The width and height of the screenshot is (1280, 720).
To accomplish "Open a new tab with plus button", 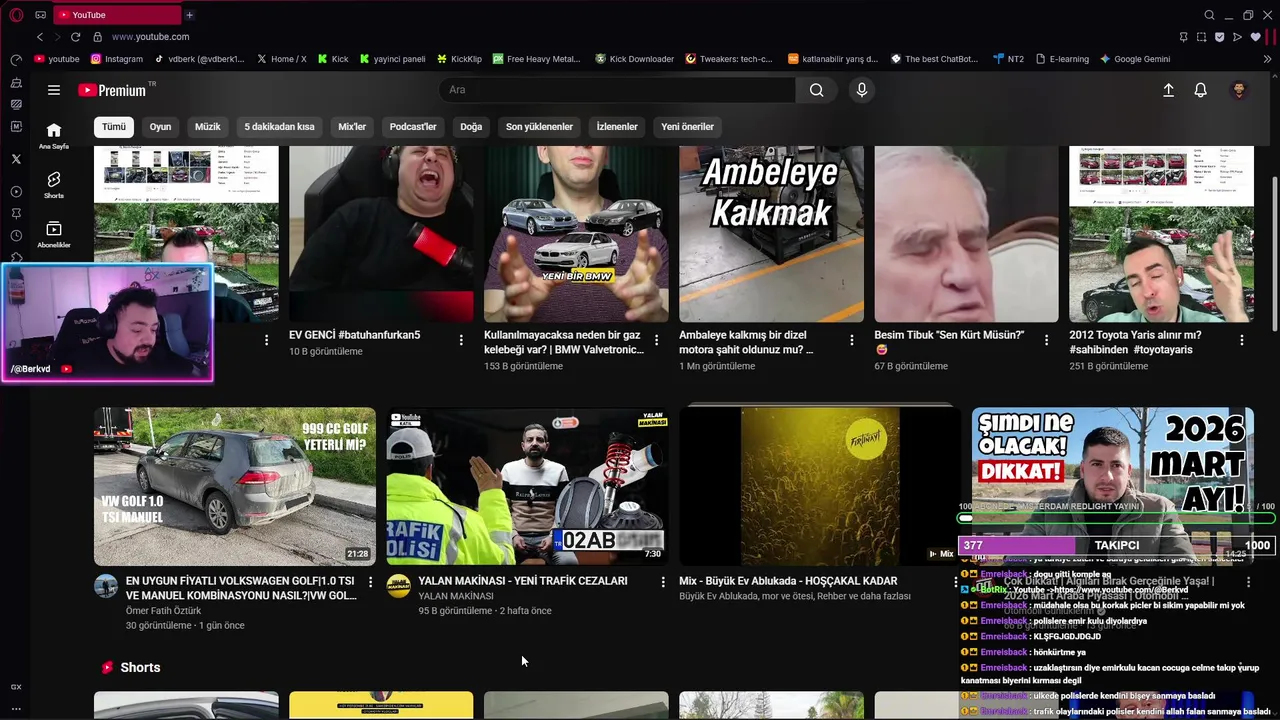I will click(189, 15).
